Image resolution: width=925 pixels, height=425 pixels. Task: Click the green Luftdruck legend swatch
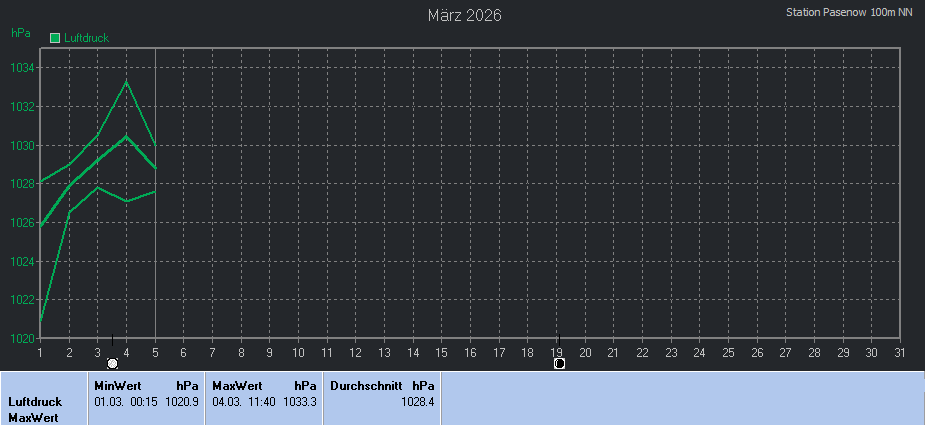click(x=55, y=38)
